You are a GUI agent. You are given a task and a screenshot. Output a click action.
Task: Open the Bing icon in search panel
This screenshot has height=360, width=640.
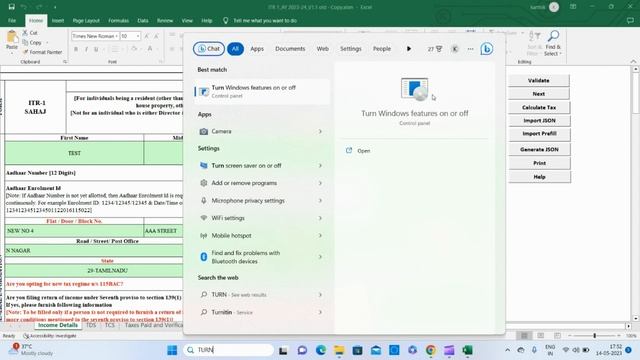click(486, 49)
